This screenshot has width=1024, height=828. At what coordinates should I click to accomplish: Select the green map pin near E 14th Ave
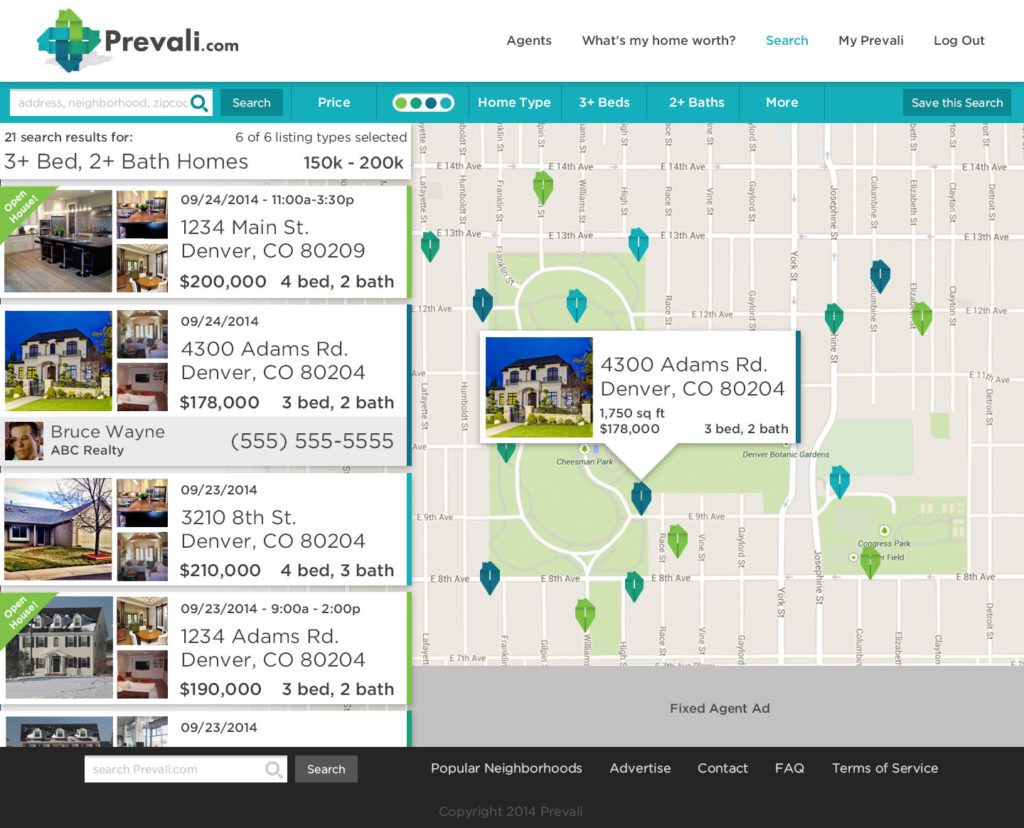[x=543, y=187]
